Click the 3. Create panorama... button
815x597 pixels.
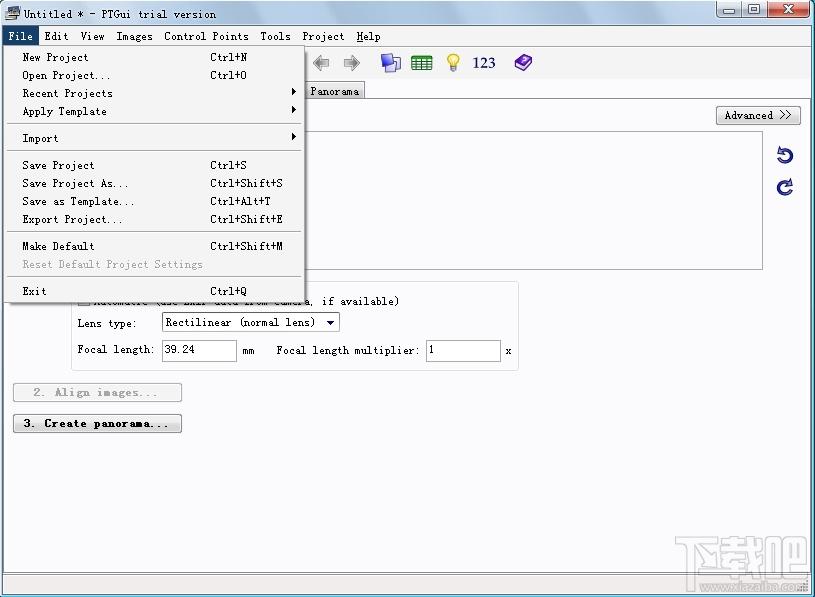click(97, 423)
